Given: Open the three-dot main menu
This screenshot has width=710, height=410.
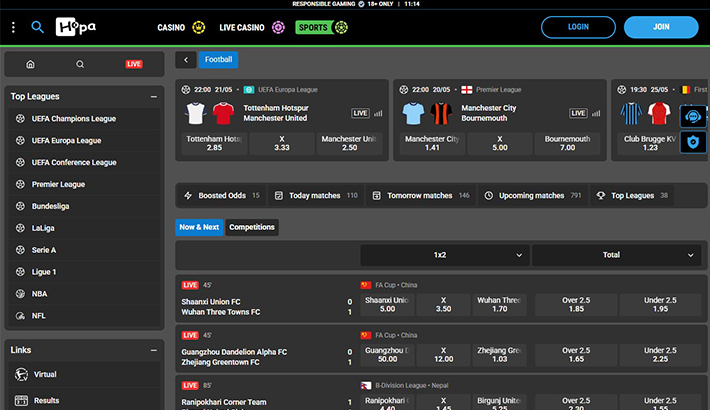Looking at the screenshot, I should click(13, 28).
